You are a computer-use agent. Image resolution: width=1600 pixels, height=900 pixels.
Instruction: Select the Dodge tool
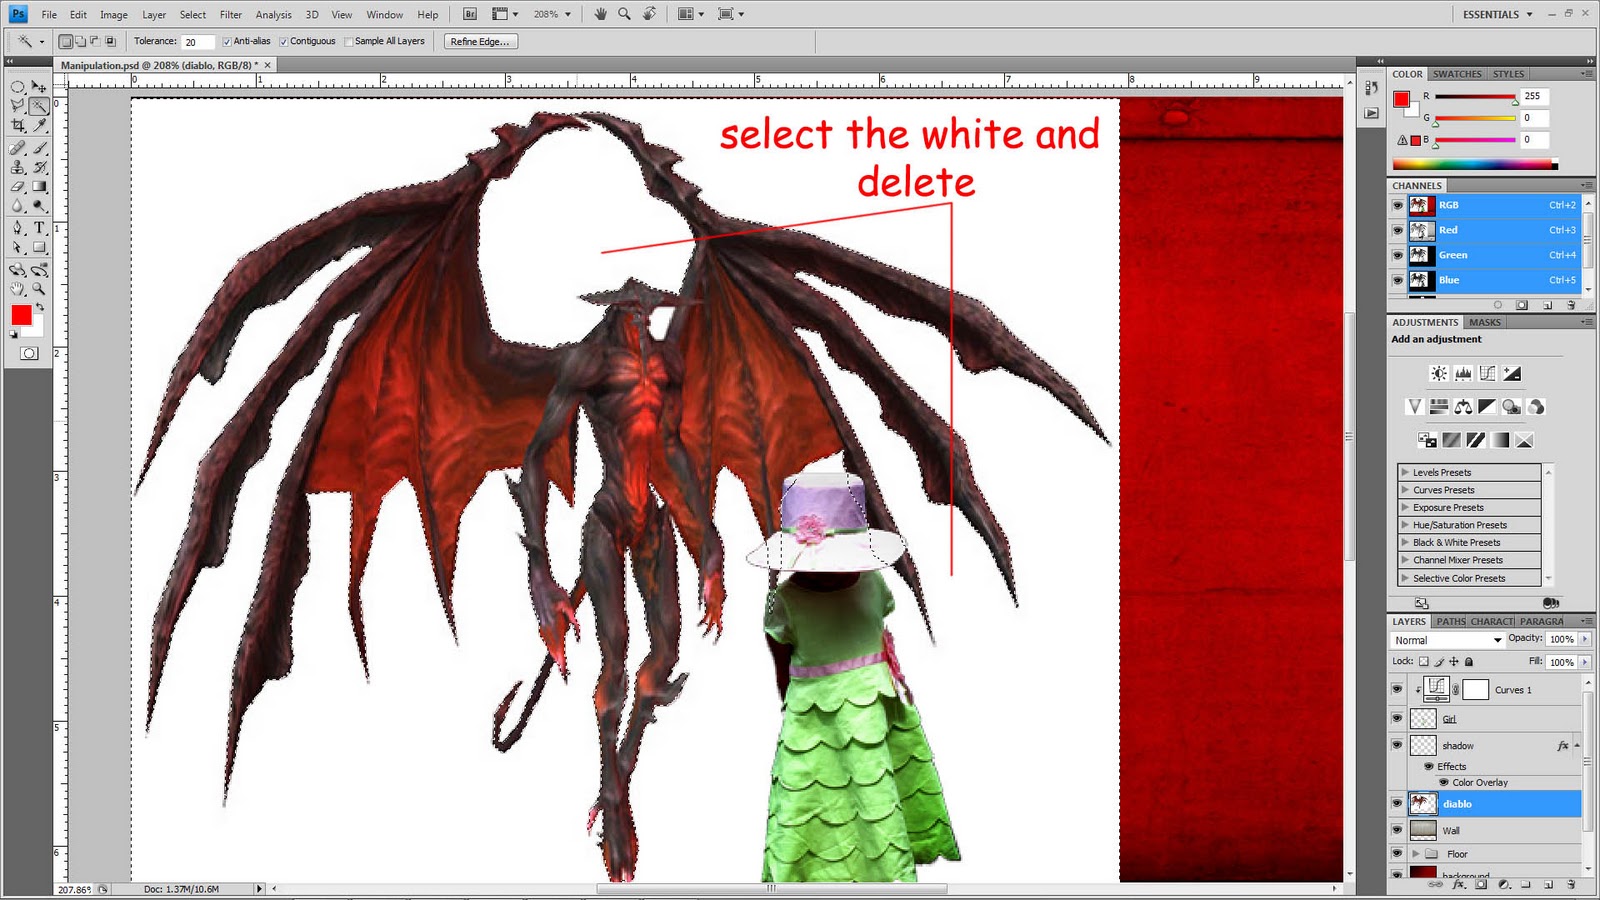point(39,206)
